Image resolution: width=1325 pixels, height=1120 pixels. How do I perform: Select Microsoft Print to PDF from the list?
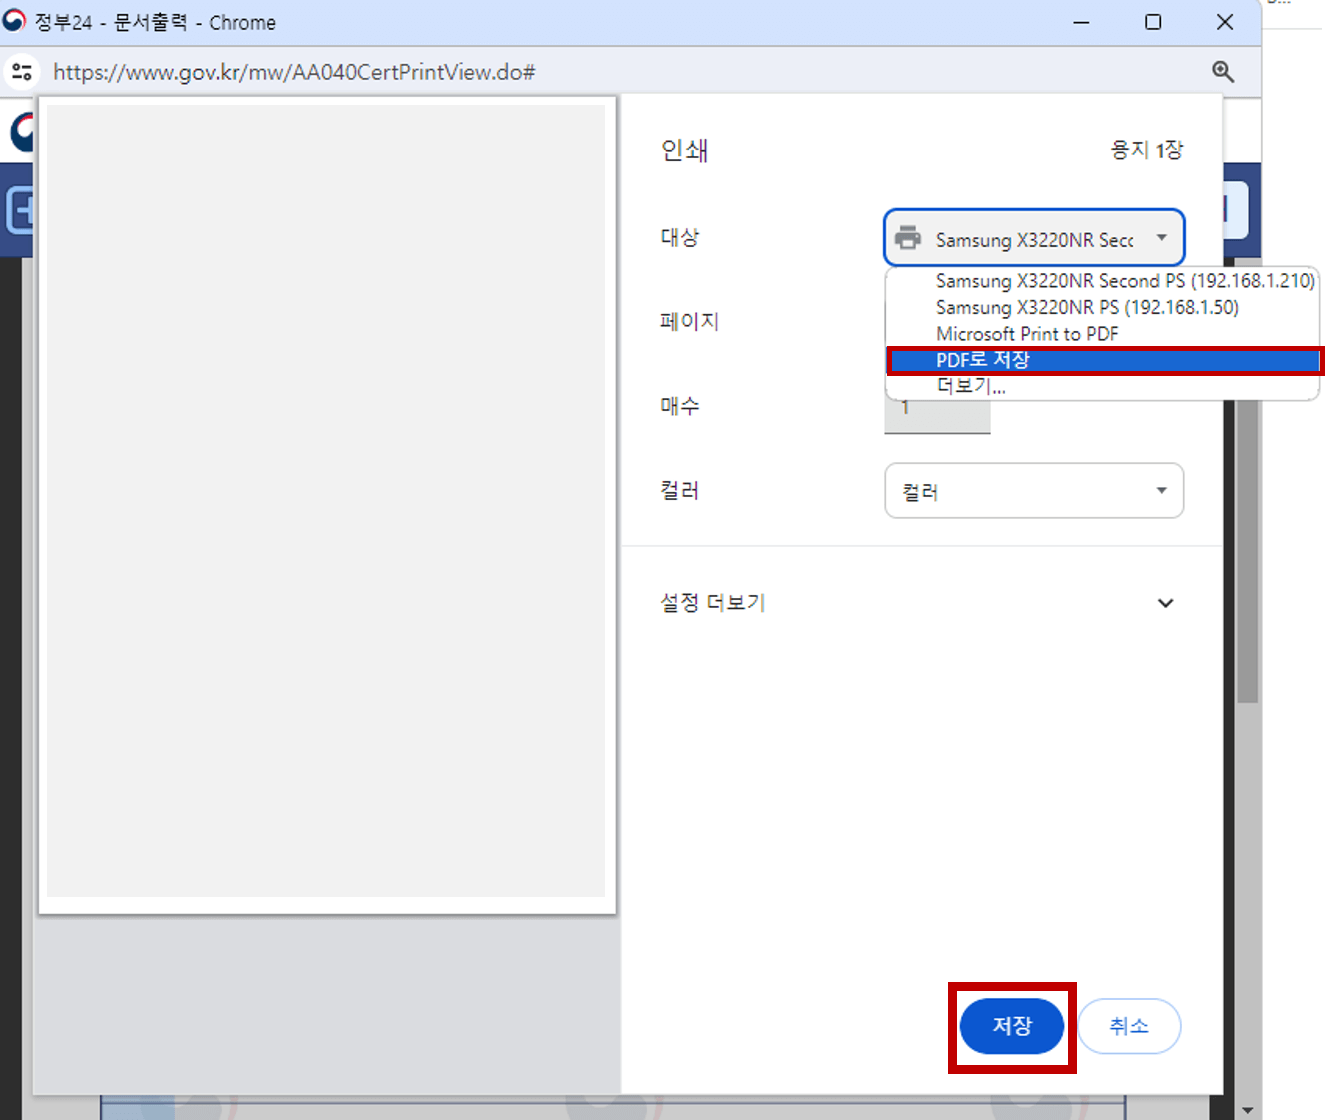pos(1026,333)
